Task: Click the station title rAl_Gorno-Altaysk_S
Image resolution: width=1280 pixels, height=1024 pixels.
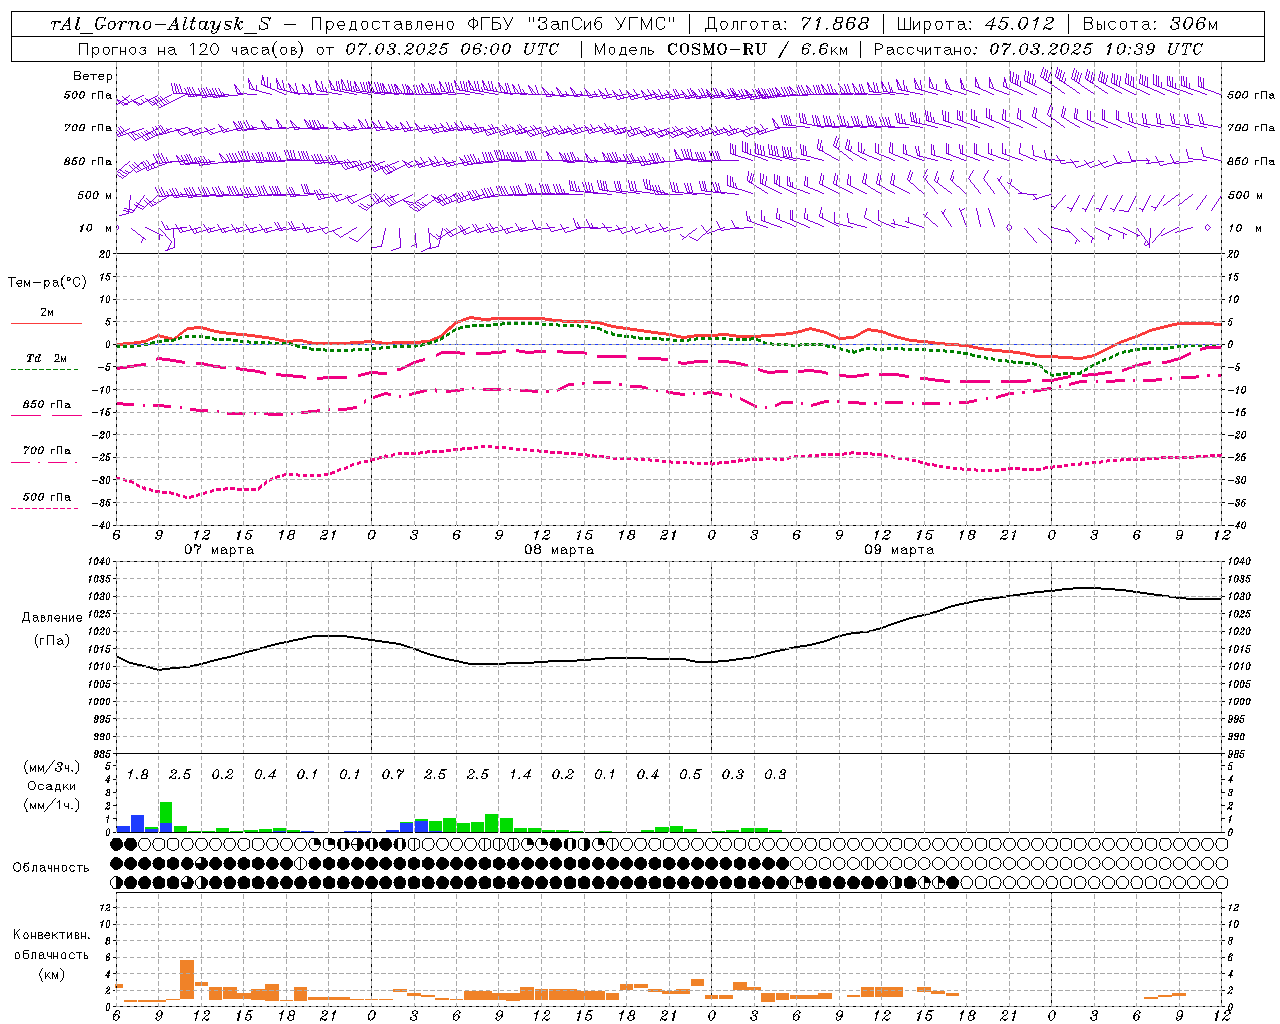Action: pyautogui.click(x=160, y=24)
